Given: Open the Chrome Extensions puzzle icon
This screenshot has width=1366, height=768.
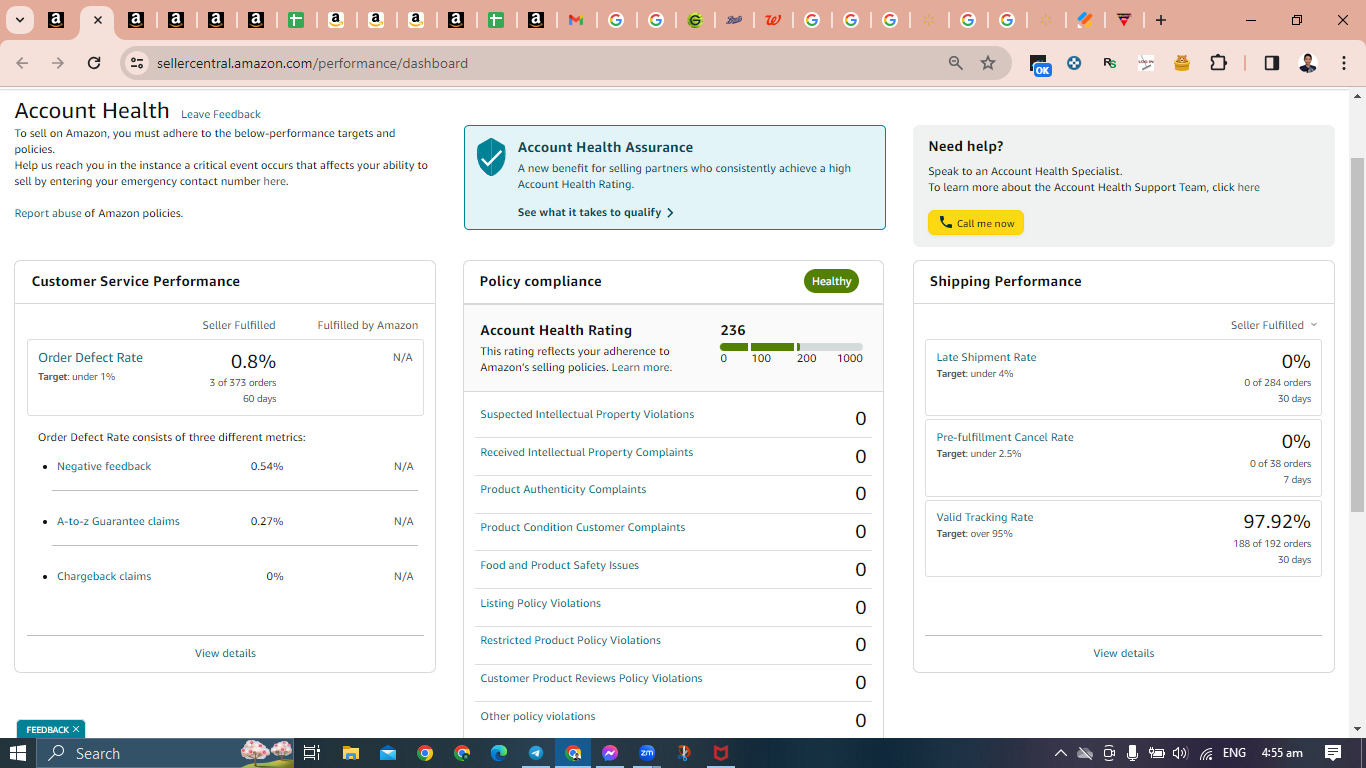Looking at the screenshot, I should coord(1218,63).
